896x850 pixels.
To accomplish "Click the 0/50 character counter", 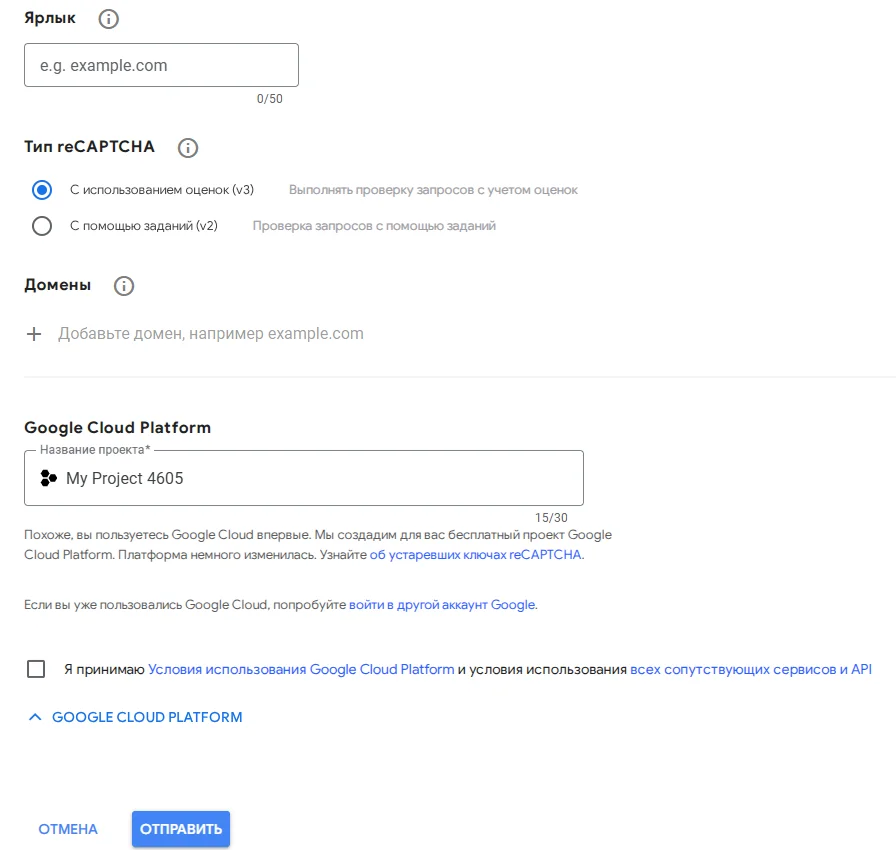I will [270, 99].
